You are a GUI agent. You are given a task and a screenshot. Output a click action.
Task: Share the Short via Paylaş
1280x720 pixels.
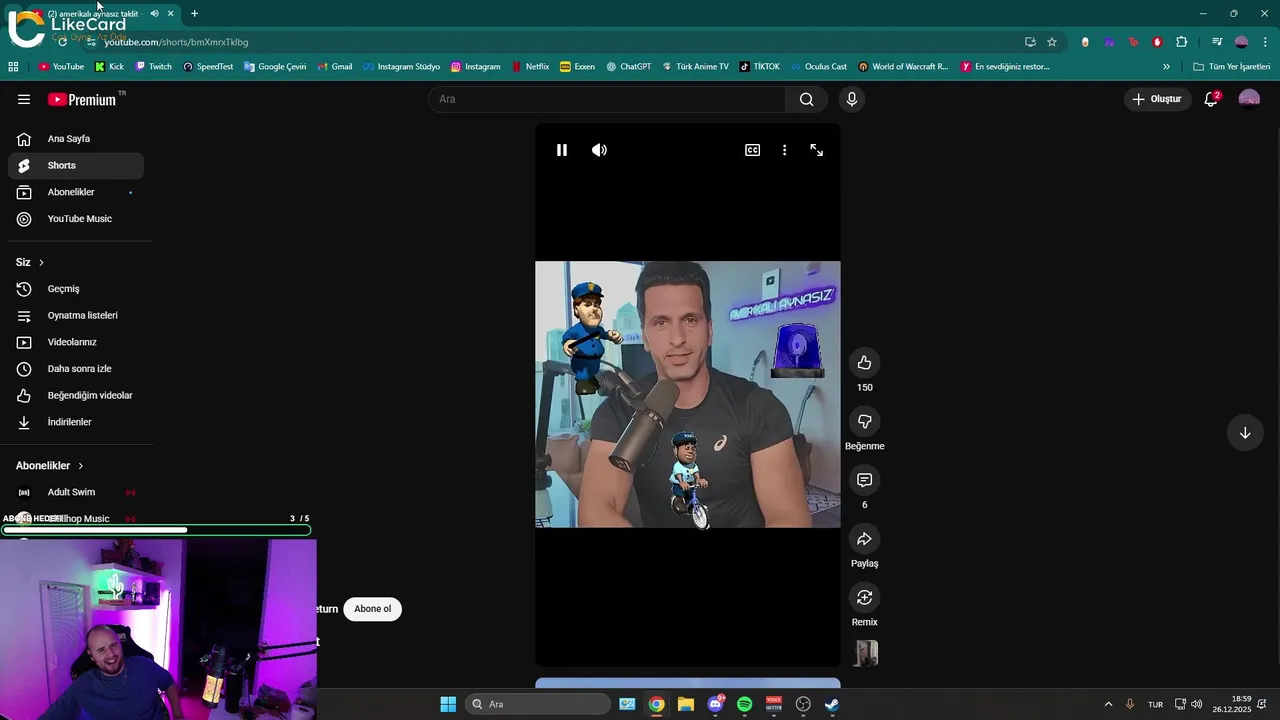(865, 539)
